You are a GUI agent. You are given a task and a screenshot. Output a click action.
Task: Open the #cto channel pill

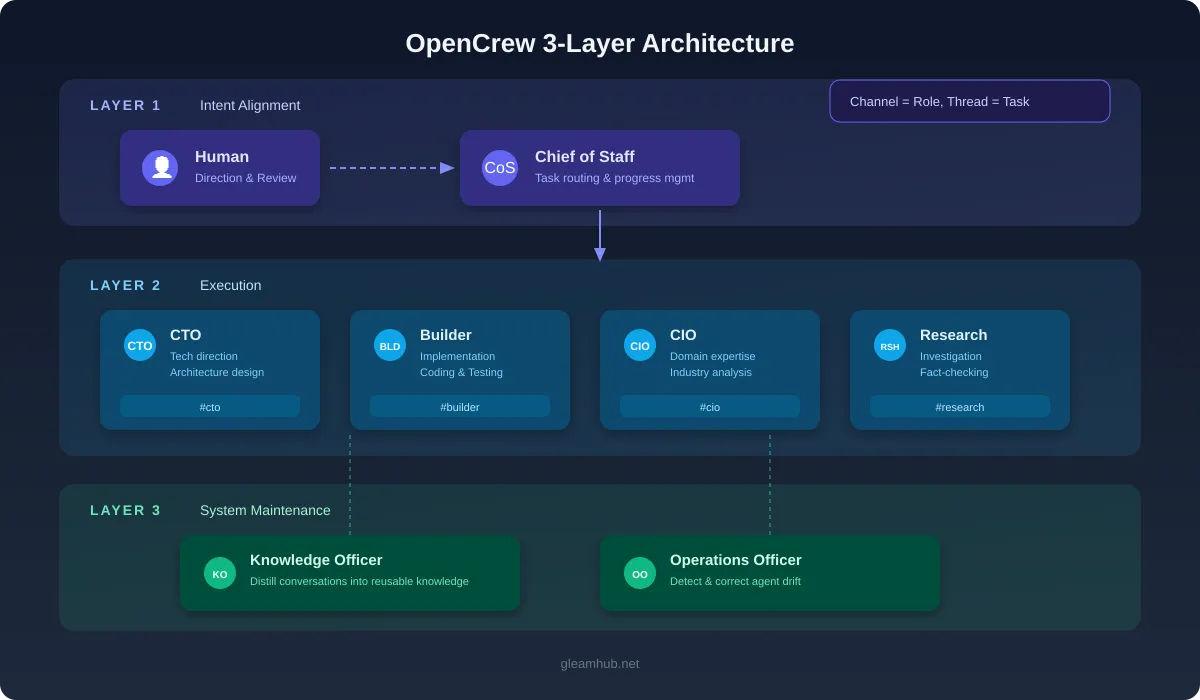coord(210,406)
